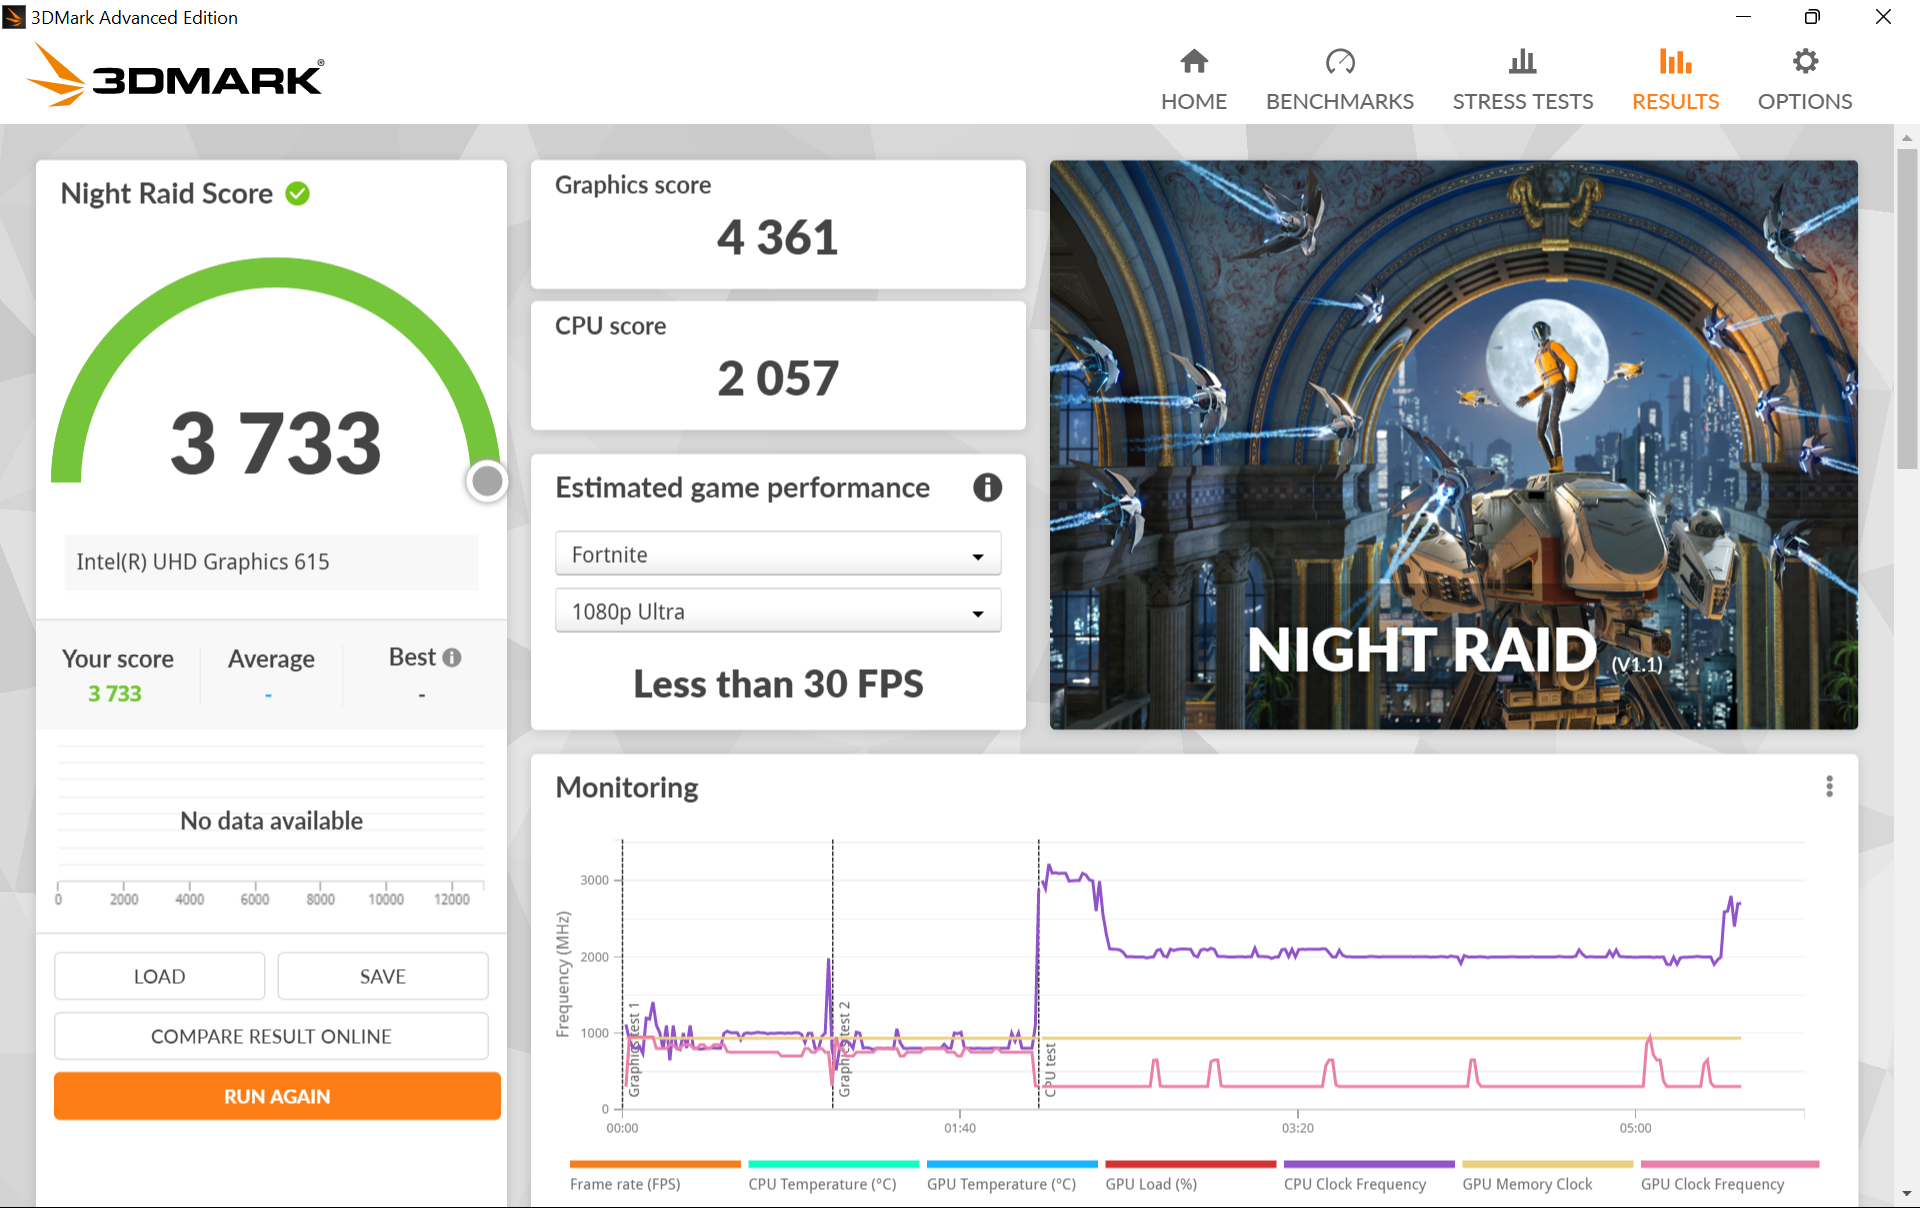Click the Home house icon
The width and height of the screenshot is (1920, 1208).
pyautogui.click(x=1194, y=62)
